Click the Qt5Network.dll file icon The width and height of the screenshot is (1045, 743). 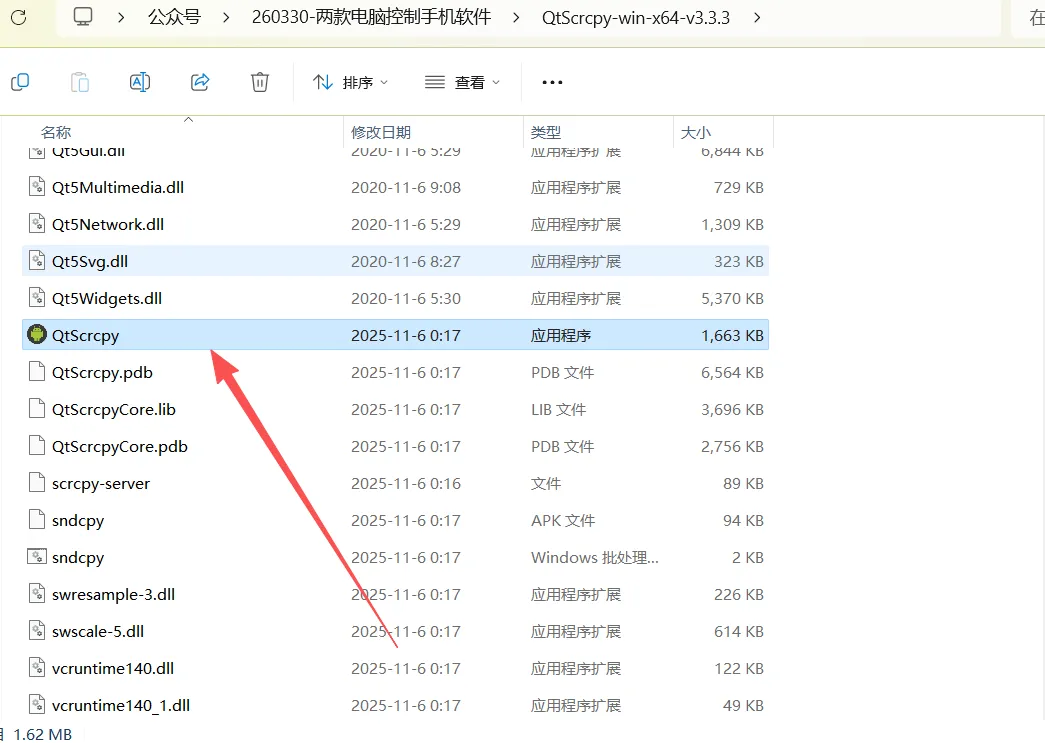click(x=37, y=223)
